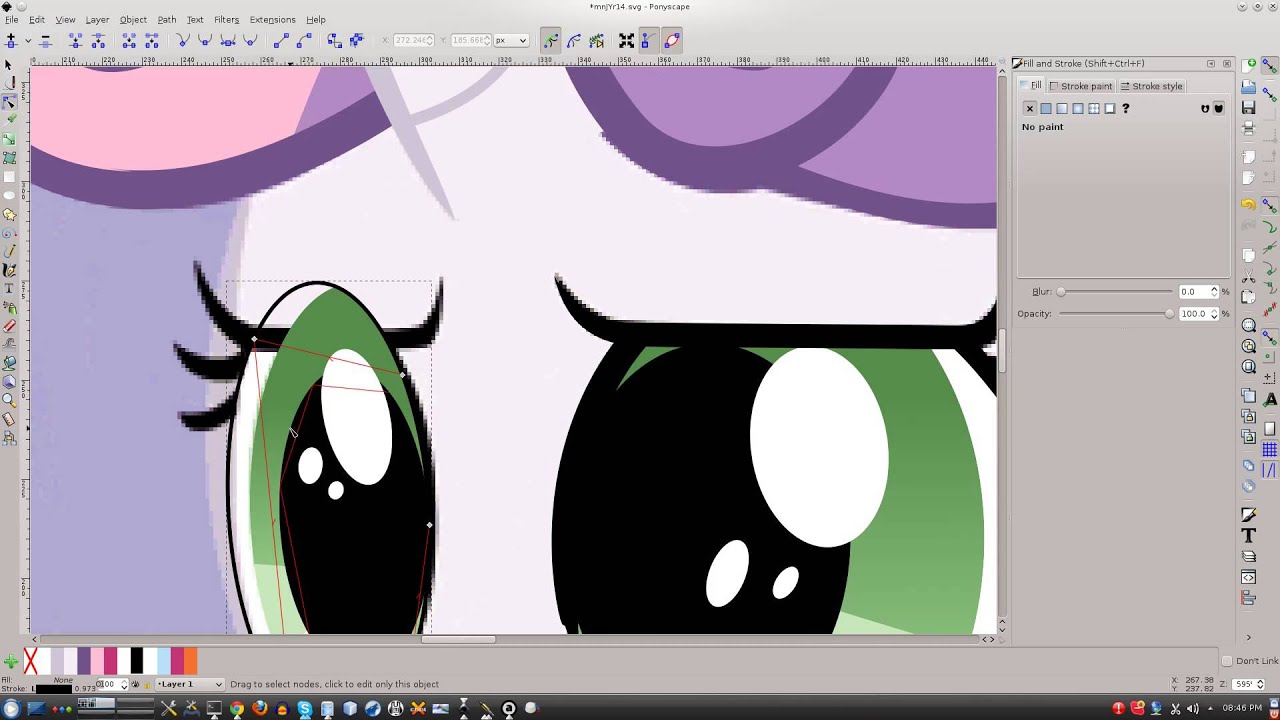Click the Insert new nodes button

pos(11,41)
